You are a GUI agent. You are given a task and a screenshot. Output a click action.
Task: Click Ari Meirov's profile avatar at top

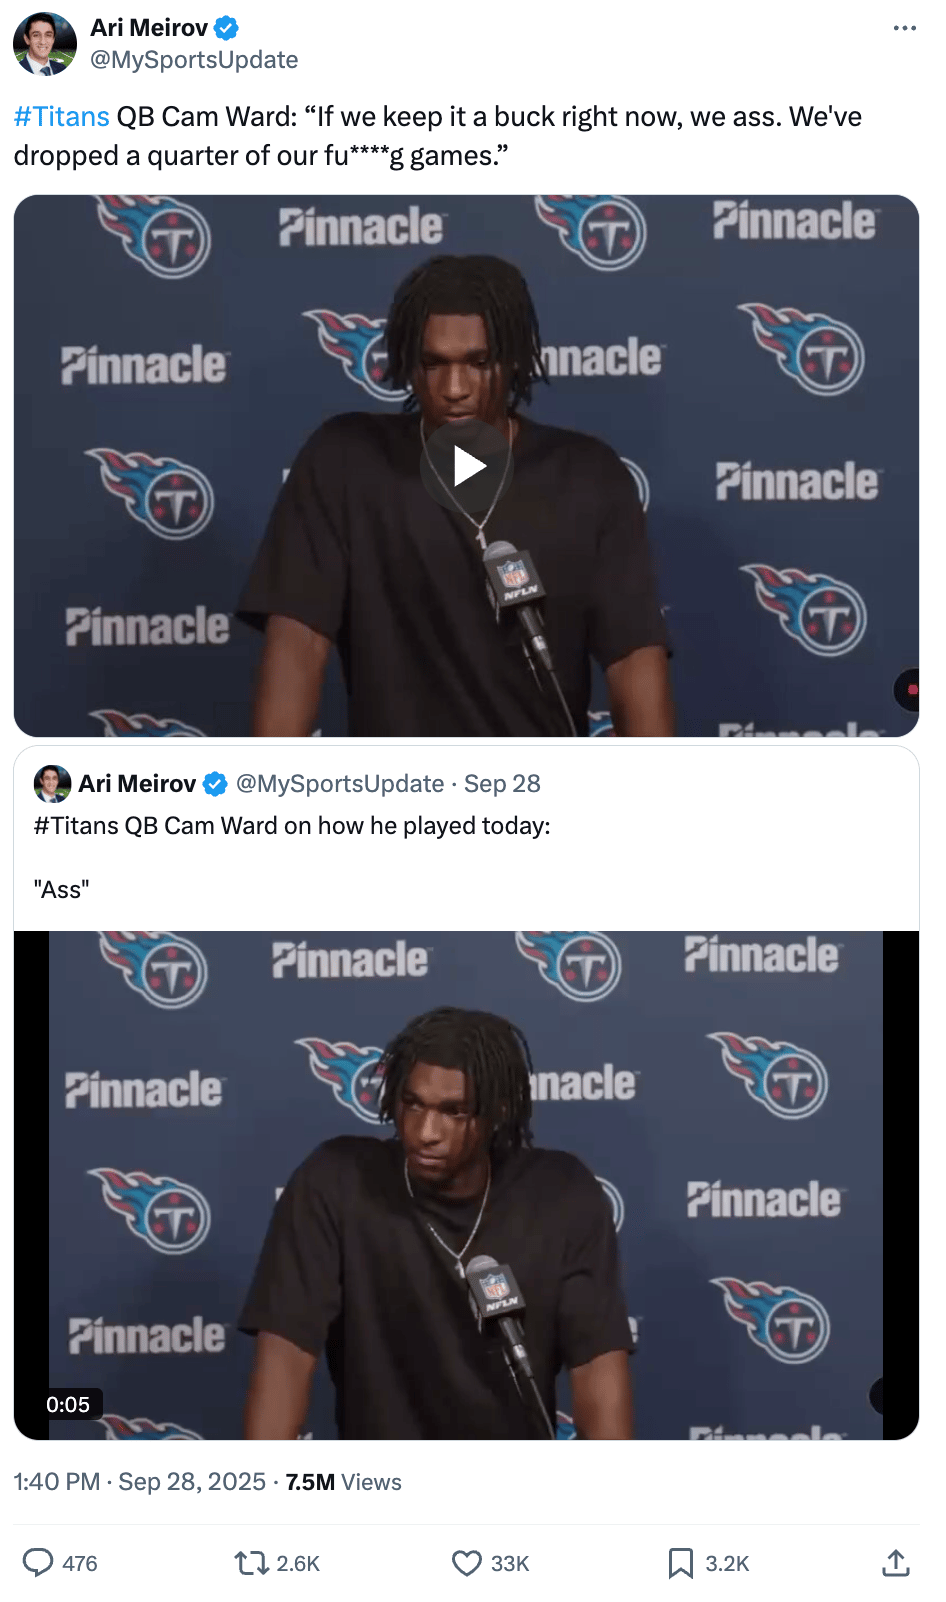(x=45, y=44)
